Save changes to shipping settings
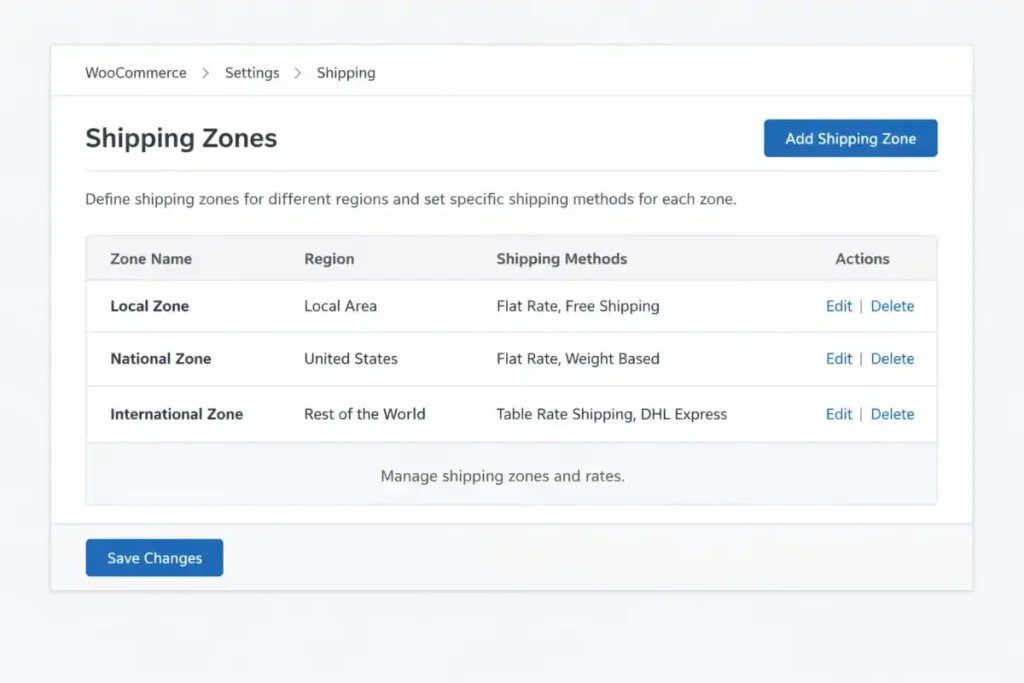 pyautogui.click(x=154, y=558)
